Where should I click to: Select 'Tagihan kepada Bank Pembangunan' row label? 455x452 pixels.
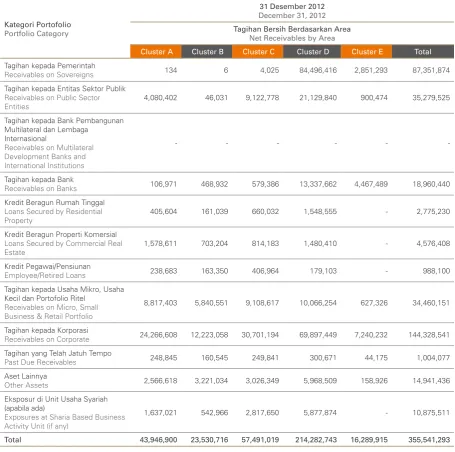(64, 120)
